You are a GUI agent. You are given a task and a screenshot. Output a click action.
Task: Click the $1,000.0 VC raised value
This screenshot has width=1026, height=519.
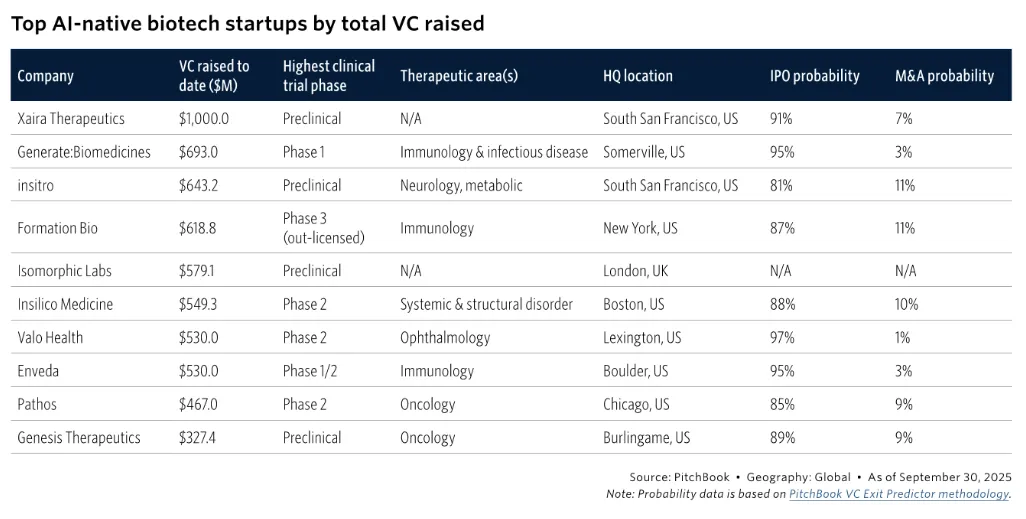pyautogui.click(x=204, y=118)
